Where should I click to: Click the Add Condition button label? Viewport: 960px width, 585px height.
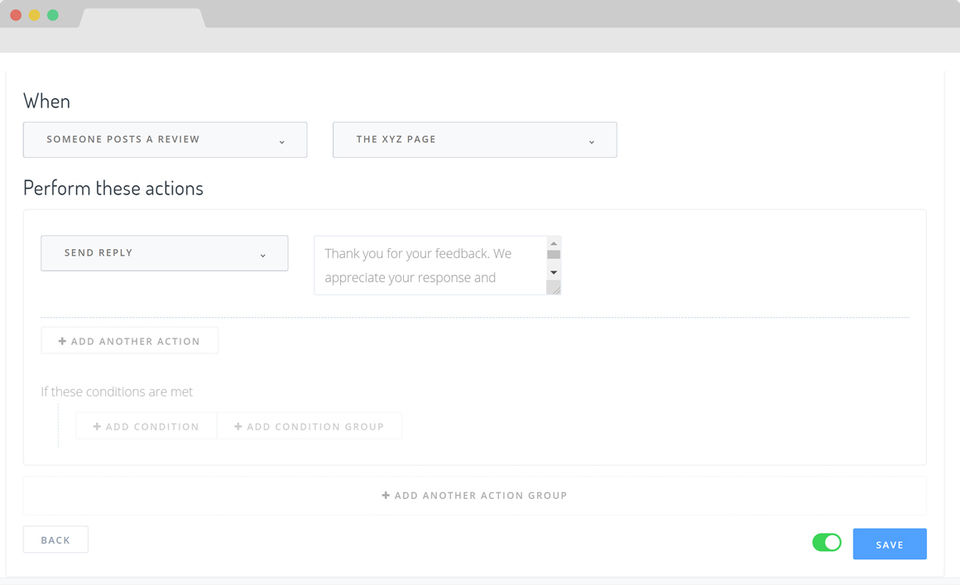pyautogui.click(x=152, y=427)
